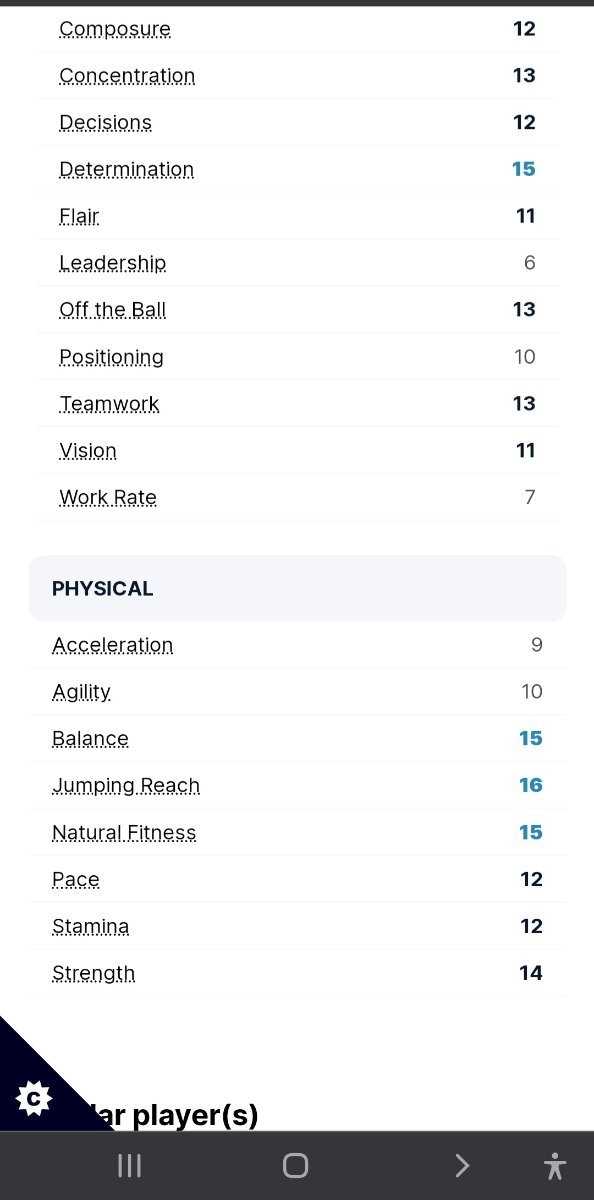Select the Decisions attribute label
Viewport: 594px width, 1200px height.
coord(105,123)
